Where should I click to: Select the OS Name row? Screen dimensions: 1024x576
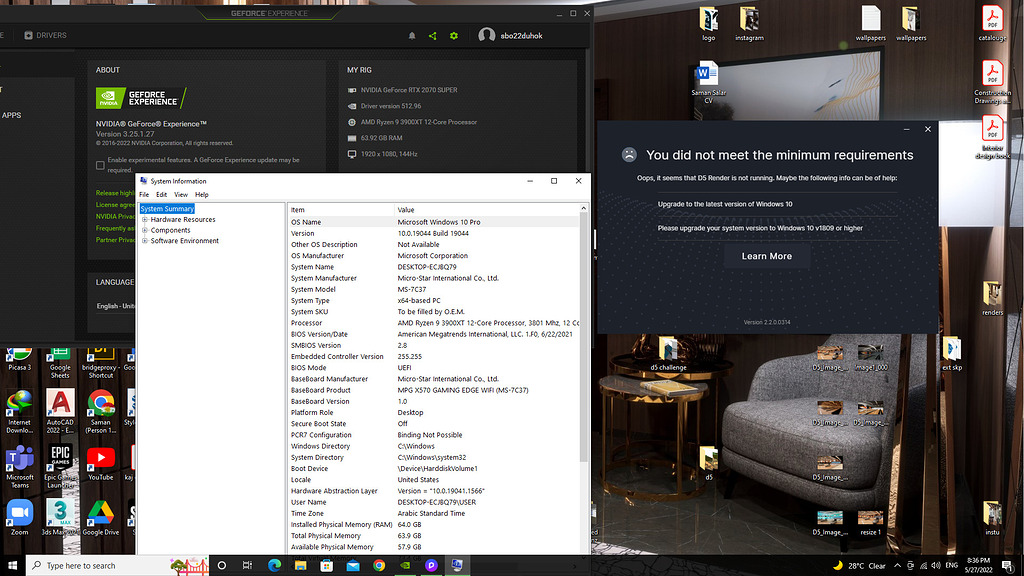434,222
